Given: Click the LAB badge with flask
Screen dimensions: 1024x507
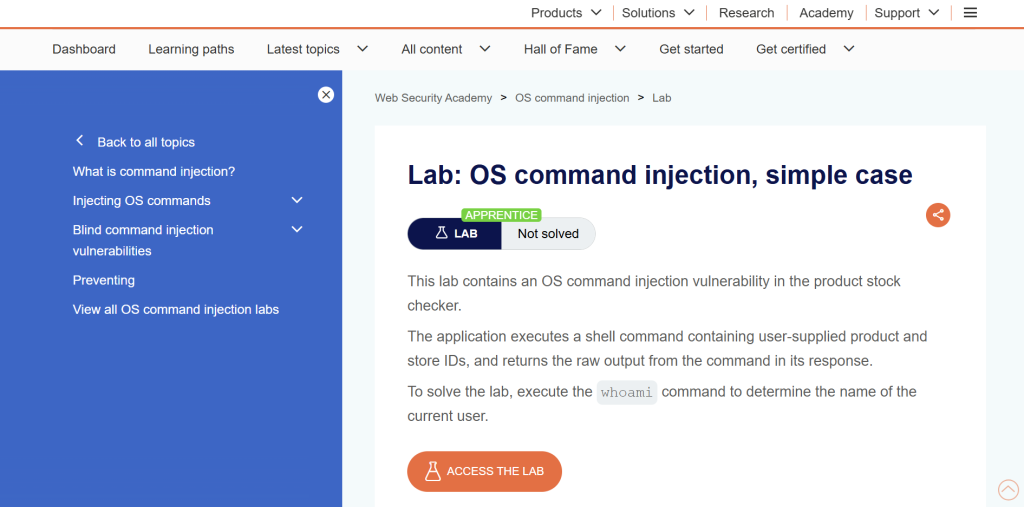Looking at the screenshot, I should pos(455,233).
